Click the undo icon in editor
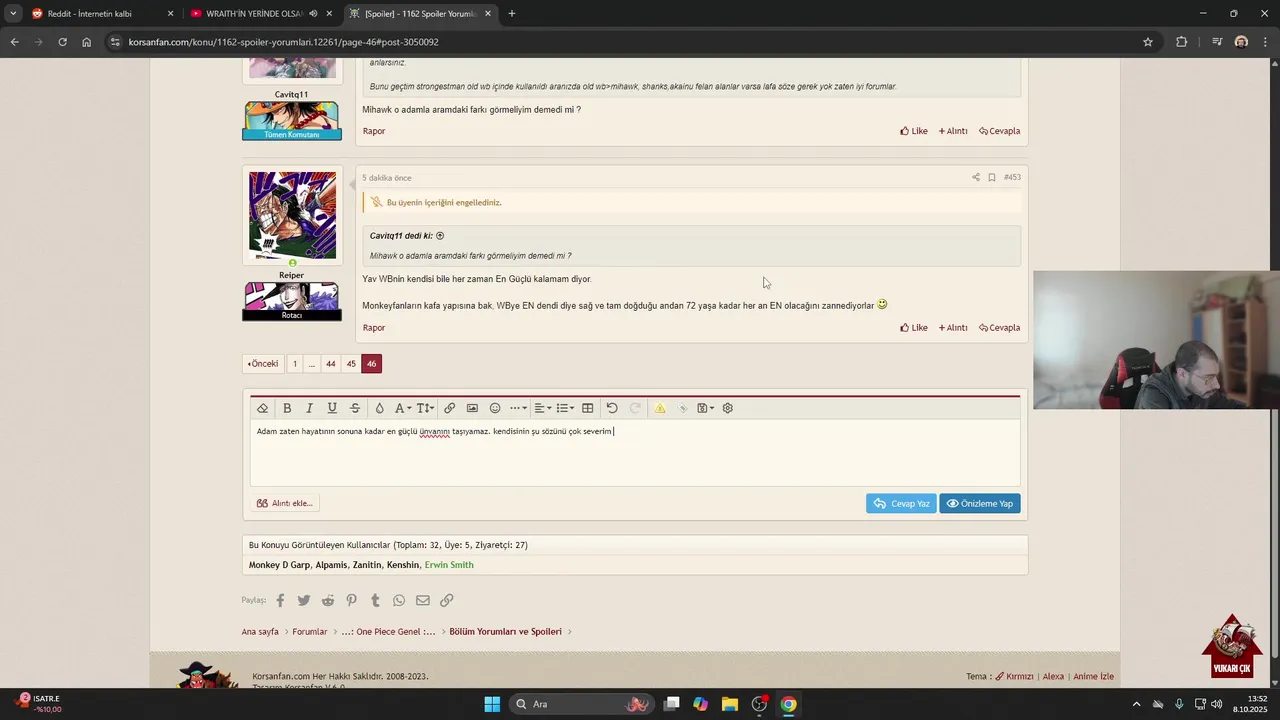This screenshot has height=720, width=1280. click(x=612, y=408)
